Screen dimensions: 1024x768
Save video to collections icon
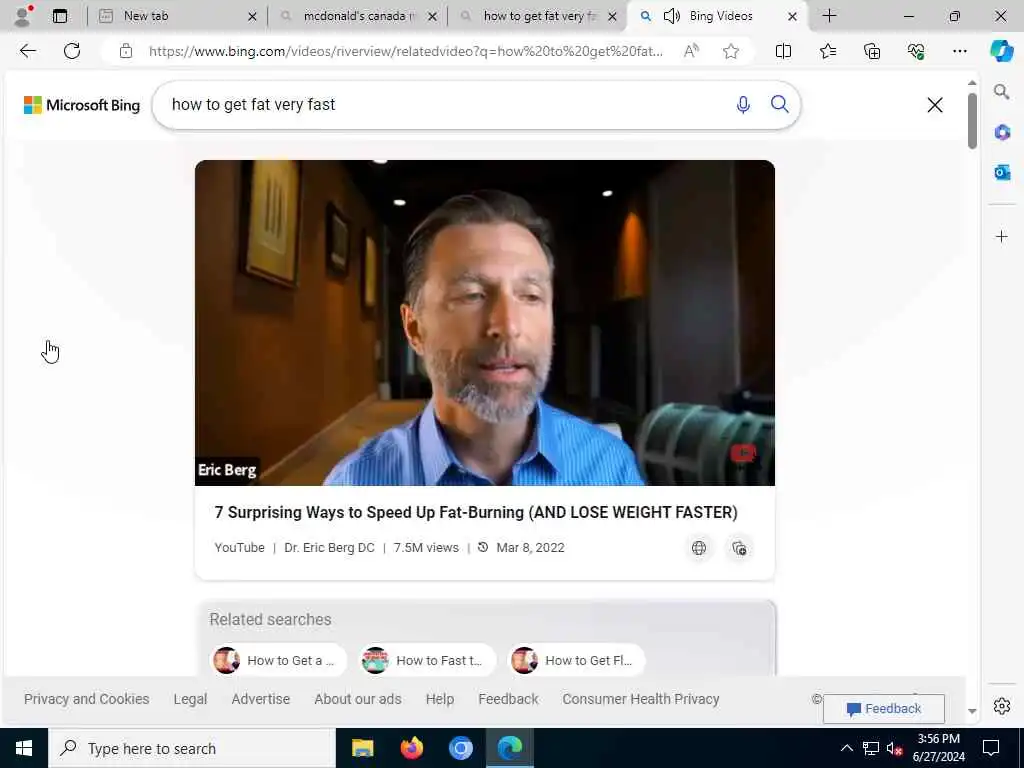[x=739, y=549]
